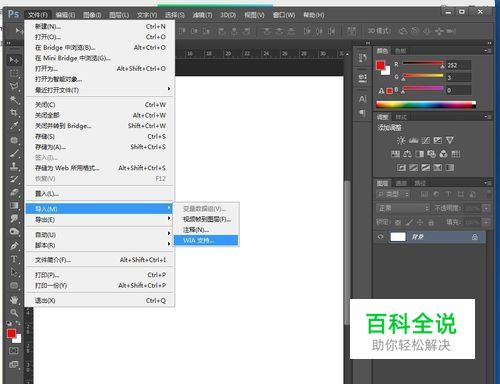
Task: Add a Color Balance adjustment
Action: [x=407, y=154]
